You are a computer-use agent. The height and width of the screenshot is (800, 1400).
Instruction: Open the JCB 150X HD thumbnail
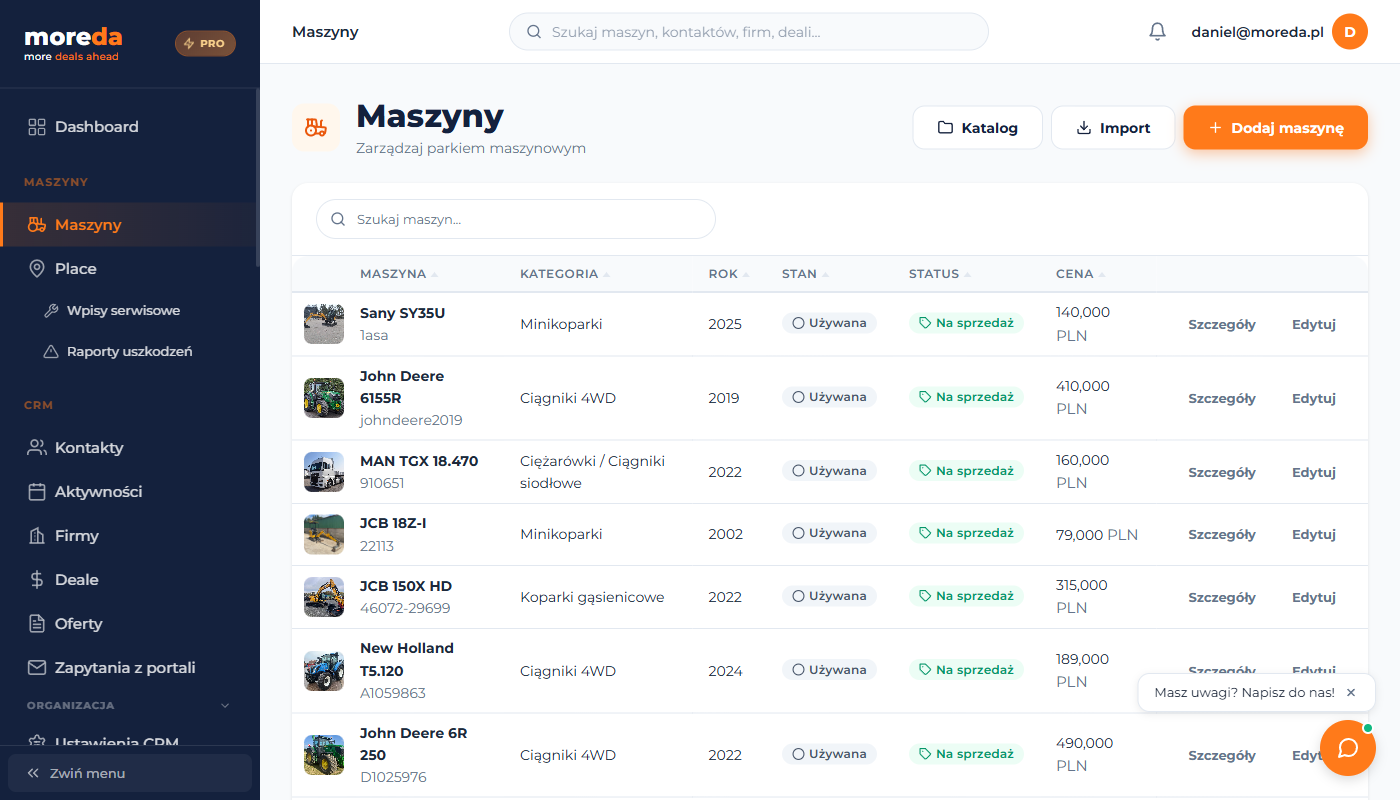point(324,597)
